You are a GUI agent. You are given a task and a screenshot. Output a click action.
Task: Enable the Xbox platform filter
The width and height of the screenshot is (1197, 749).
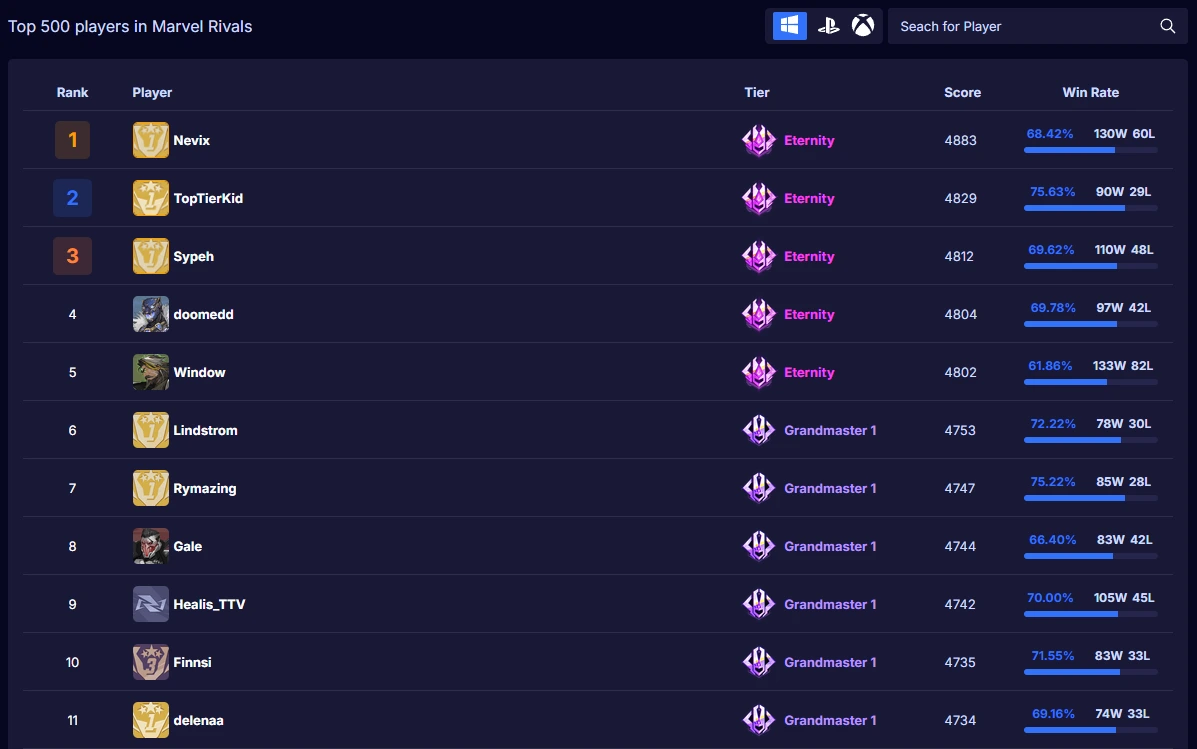coord(862,25)
